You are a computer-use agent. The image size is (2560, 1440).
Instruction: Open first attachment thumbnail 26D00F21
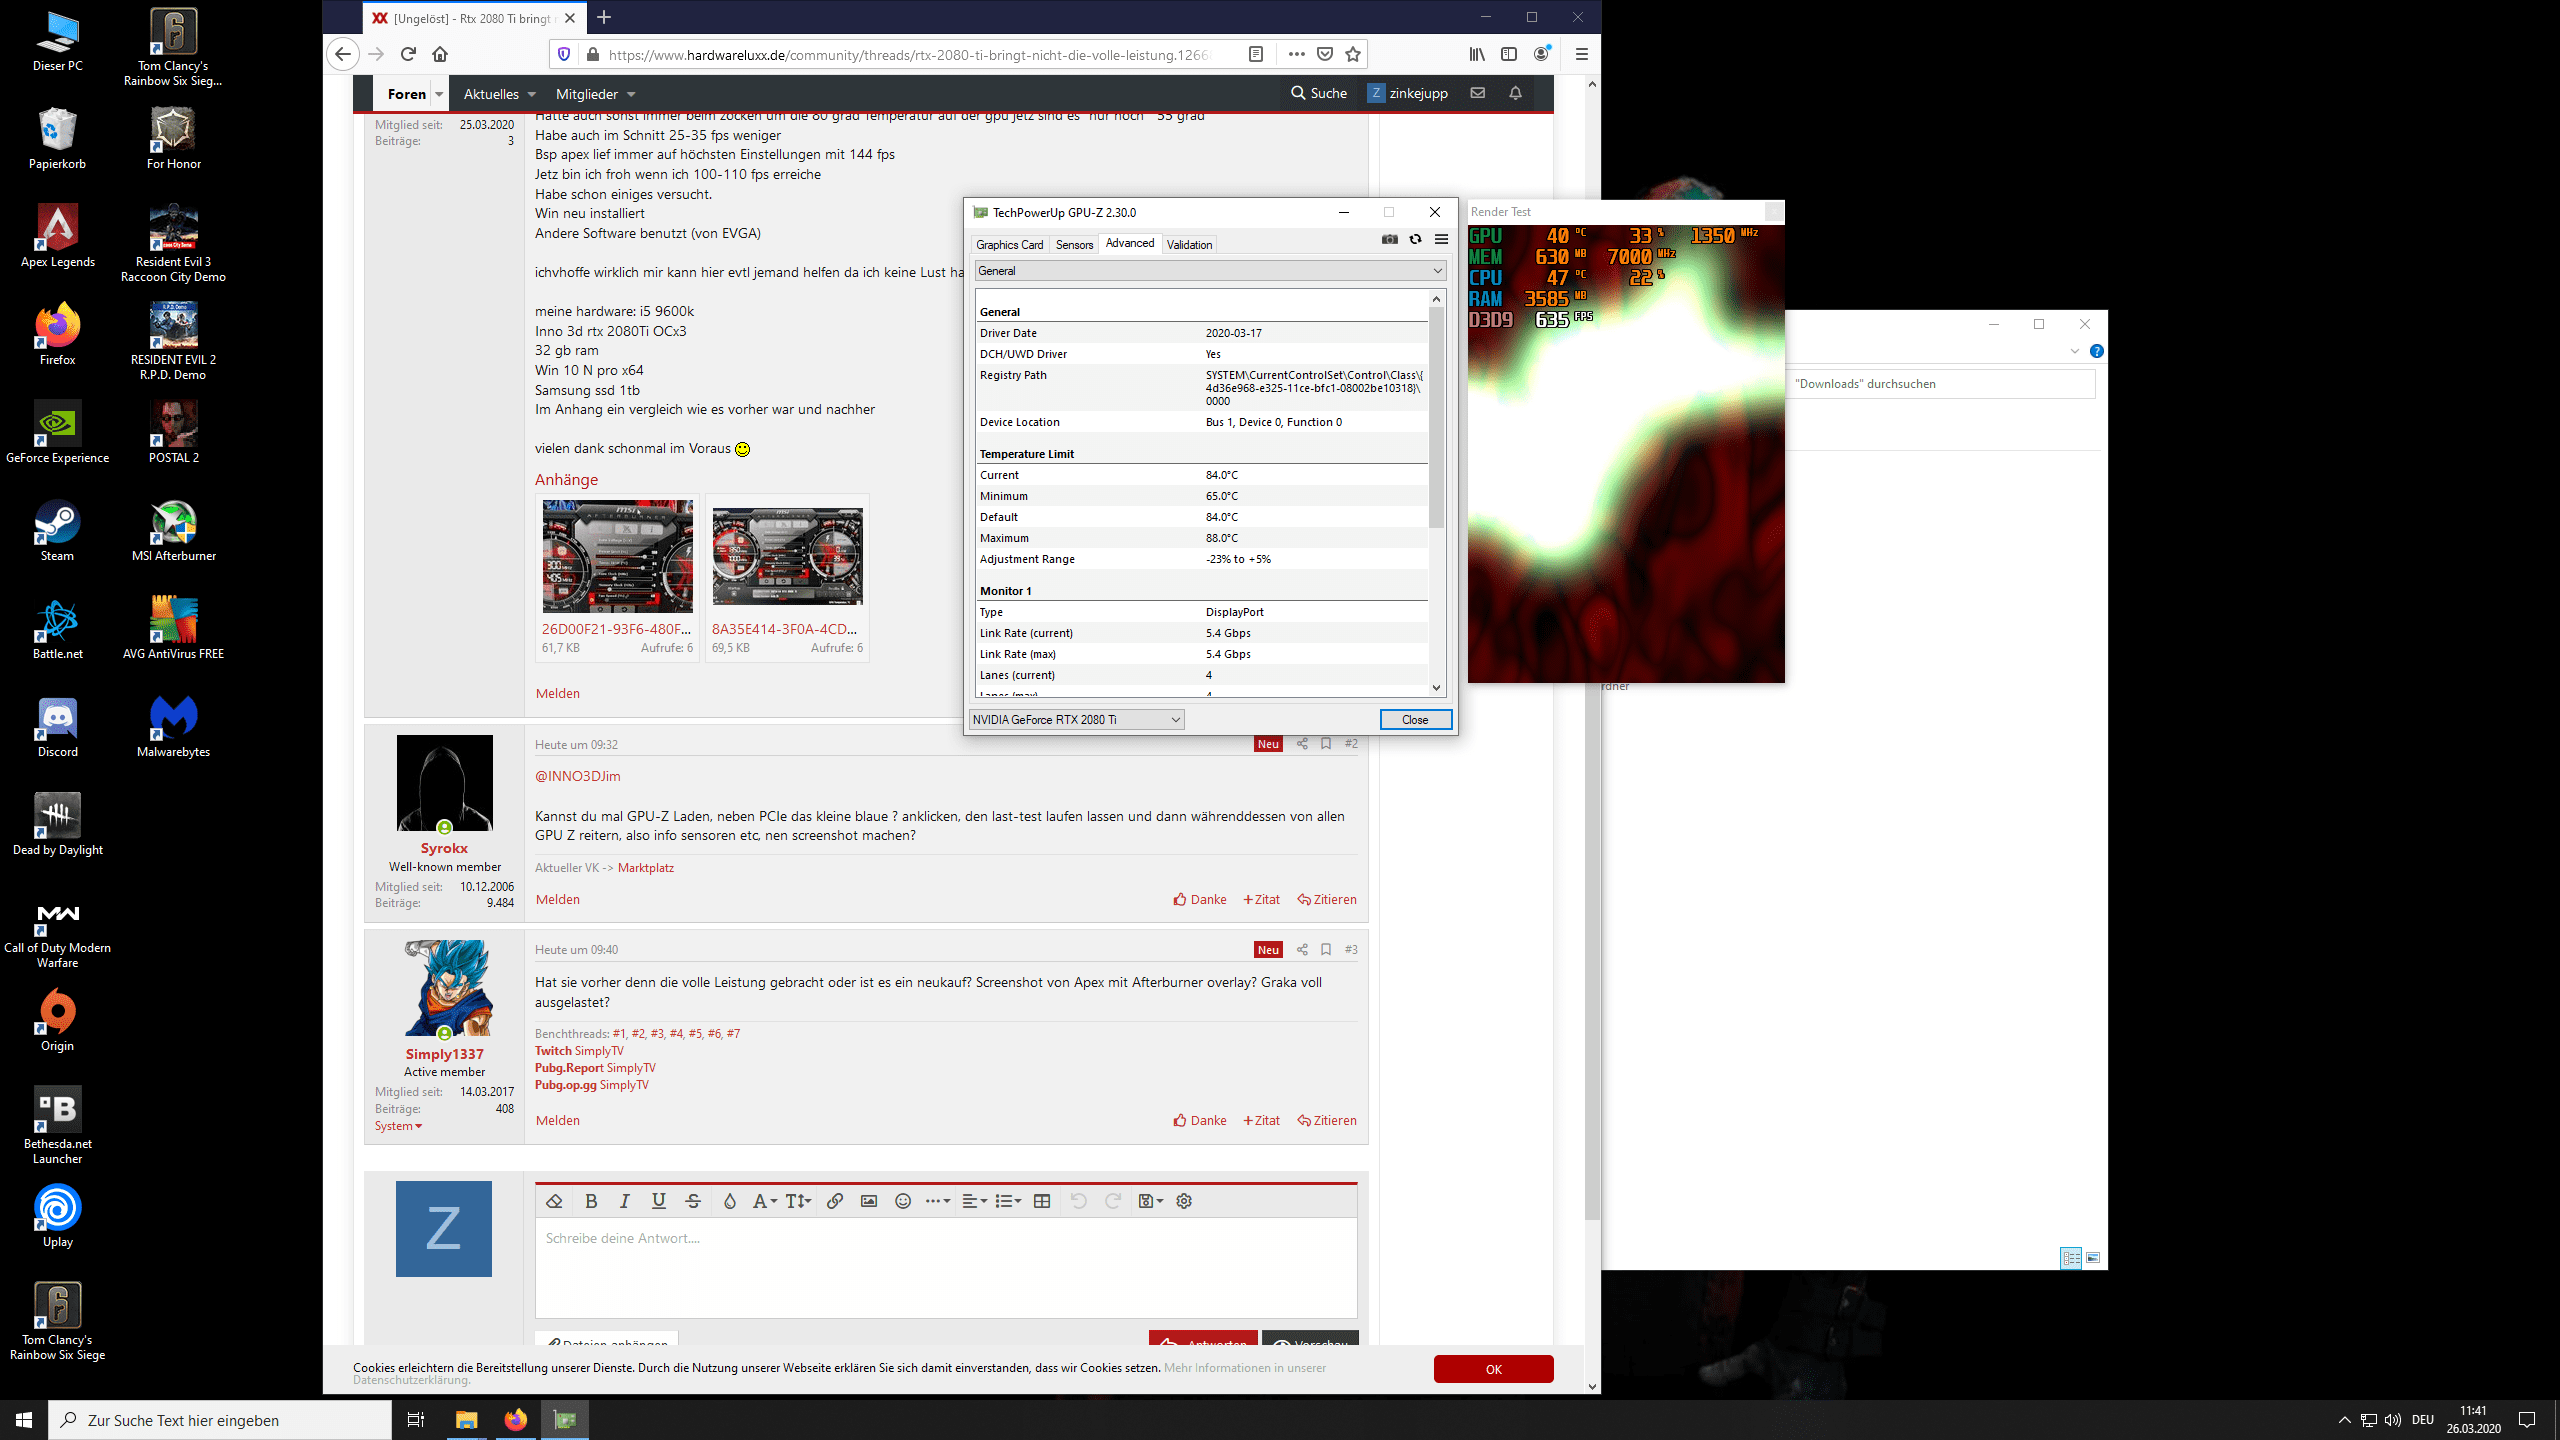click(617, 556)
